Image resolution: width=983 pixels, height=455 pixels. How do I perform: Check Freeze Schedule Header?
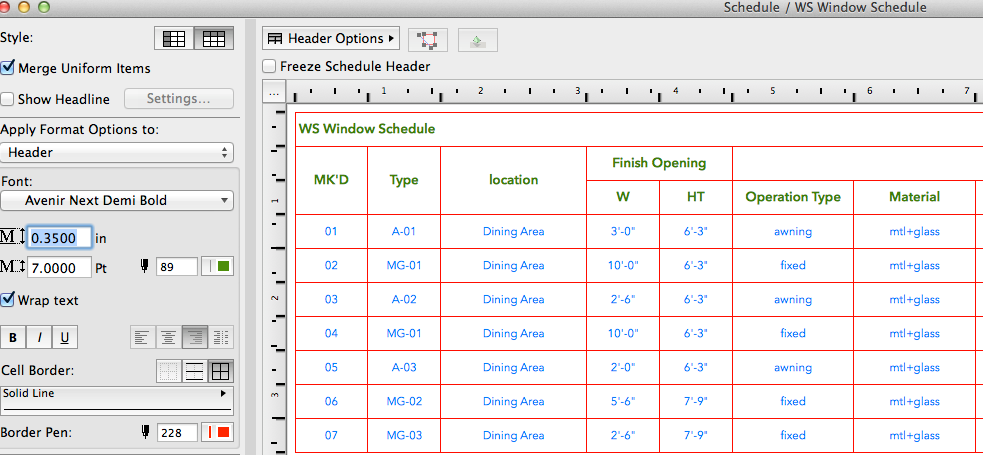(269, 66)
